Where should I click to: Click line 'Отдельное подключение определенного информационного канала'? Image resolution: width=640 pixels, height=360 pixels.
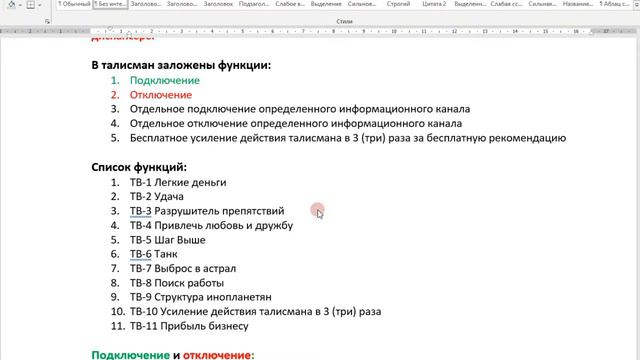tap(300, 109)
